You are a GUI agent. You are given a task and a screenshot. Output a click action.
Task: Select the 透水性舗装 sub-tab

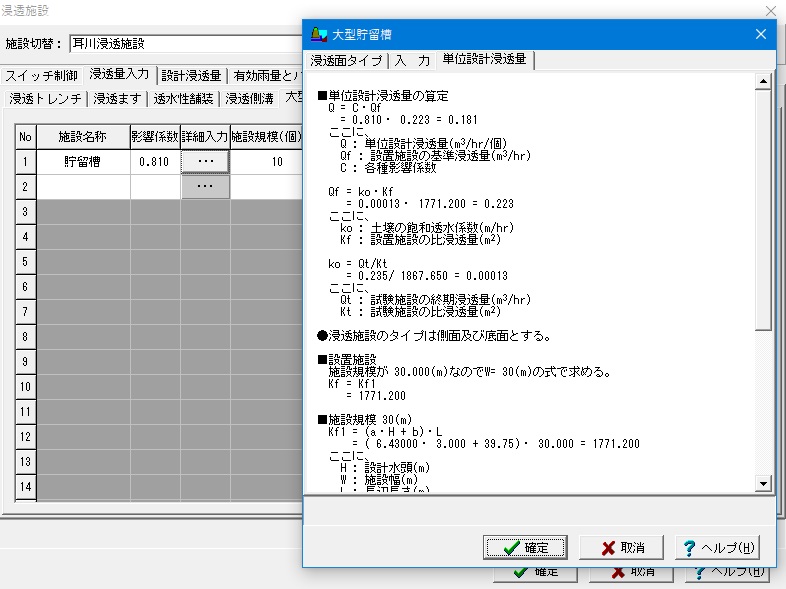tap(183, 99)
